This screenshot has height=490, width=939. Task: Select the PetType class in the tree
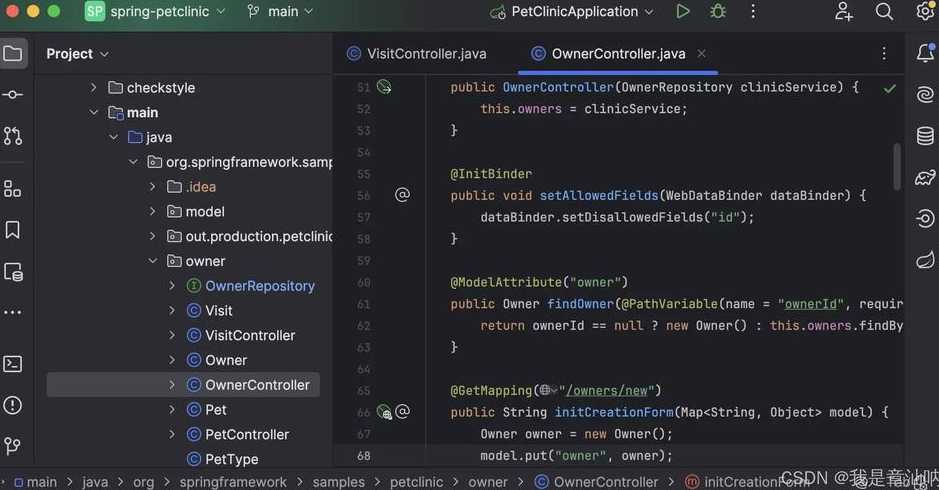[x=232, y=459]
